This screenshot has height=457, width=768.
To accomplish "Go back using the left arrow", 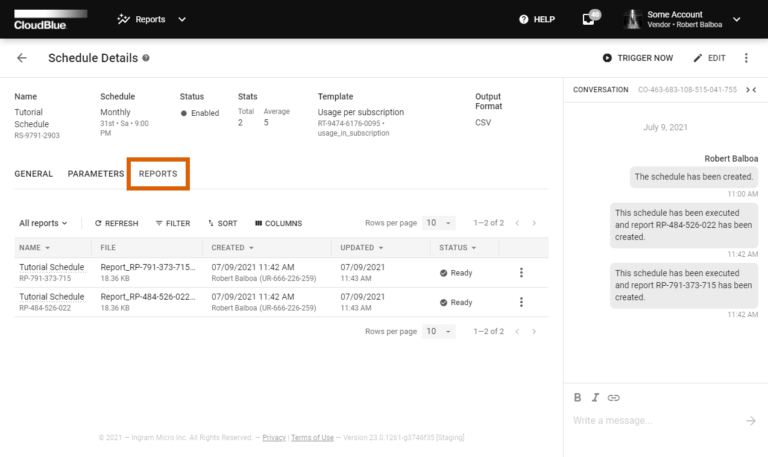I will tap(22, 58).
